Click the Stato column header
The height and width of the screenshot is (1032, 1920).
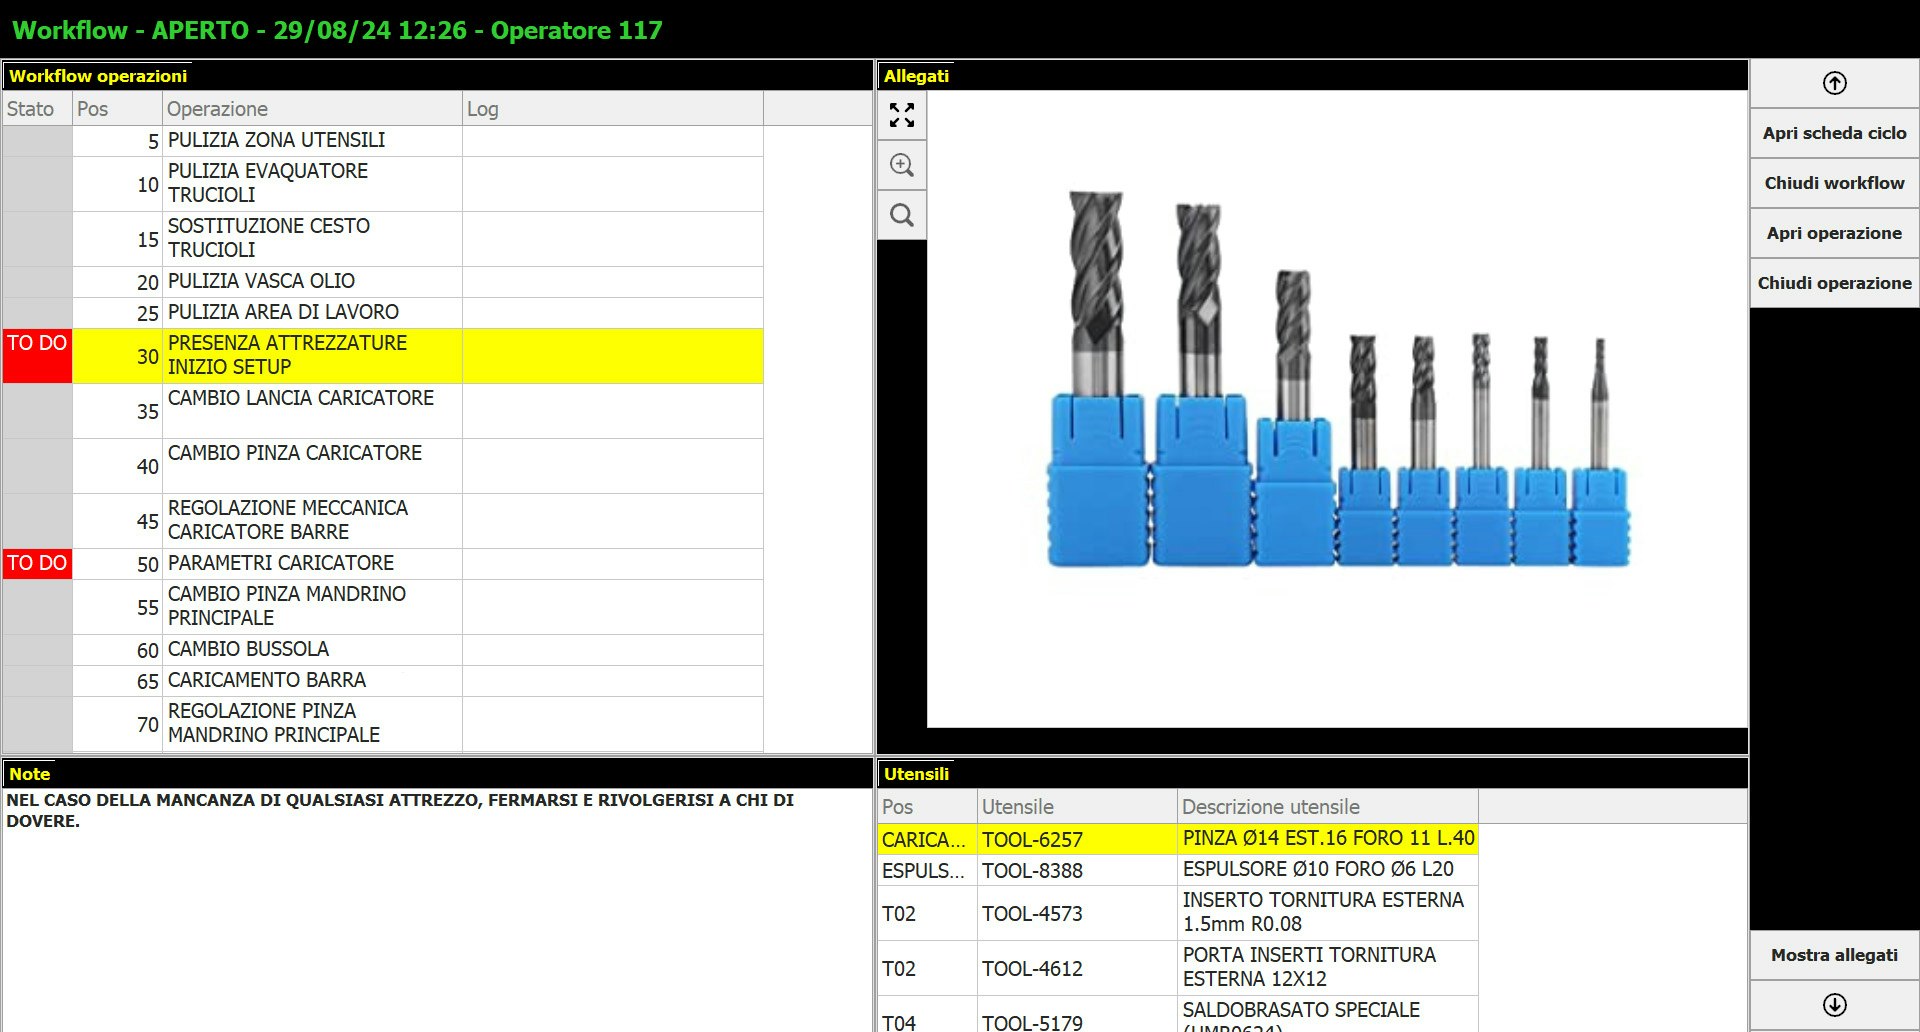pos(37,109)
